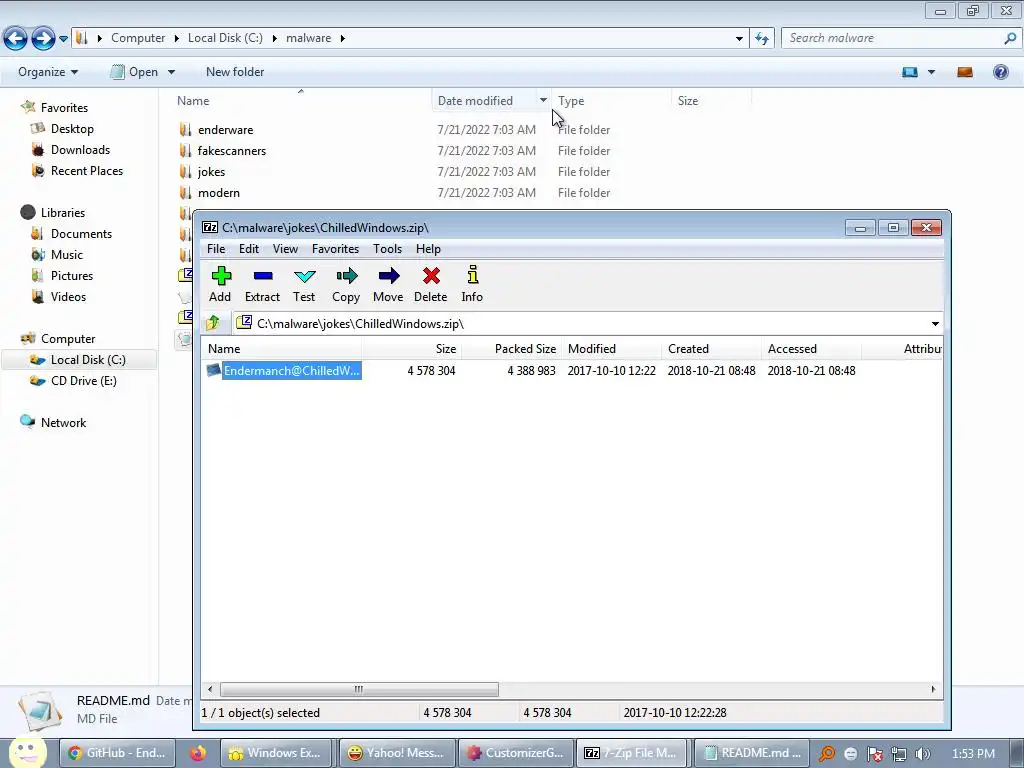The height and width of the screenshot is (768, 1024).
Task: Click the 7-Zip scroll left arrow
Action: pyautogui.click(x=210, y=689)
